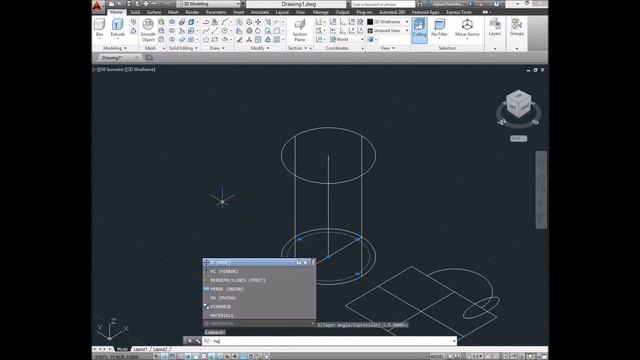Switch to the Layout1 tab

pos(140,349)
